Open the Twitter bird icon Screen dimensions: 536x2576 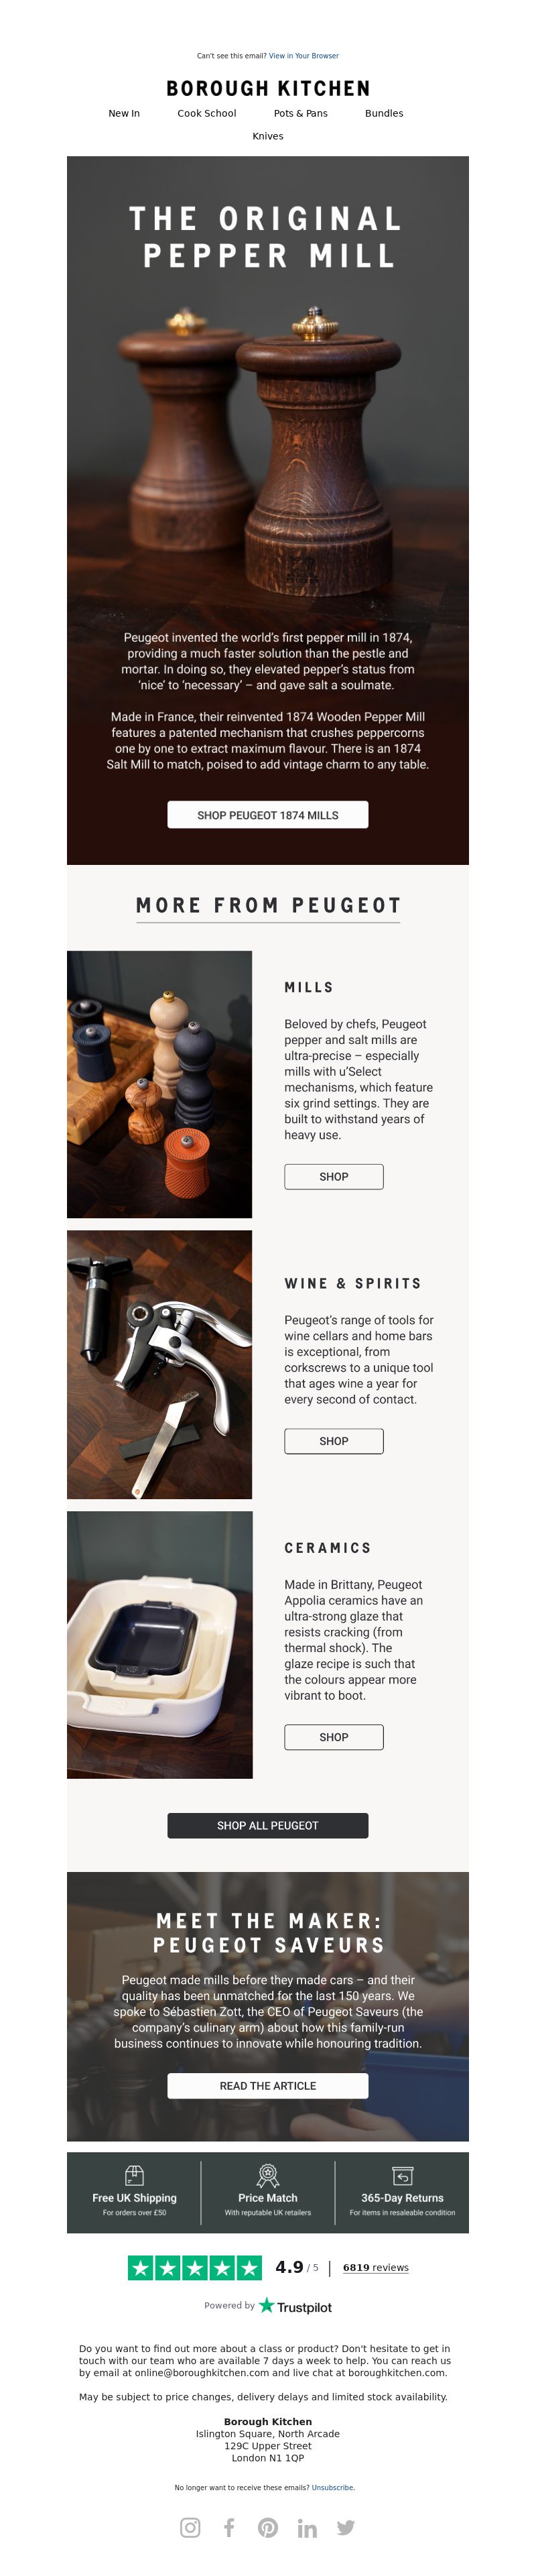coord(346,2527)
